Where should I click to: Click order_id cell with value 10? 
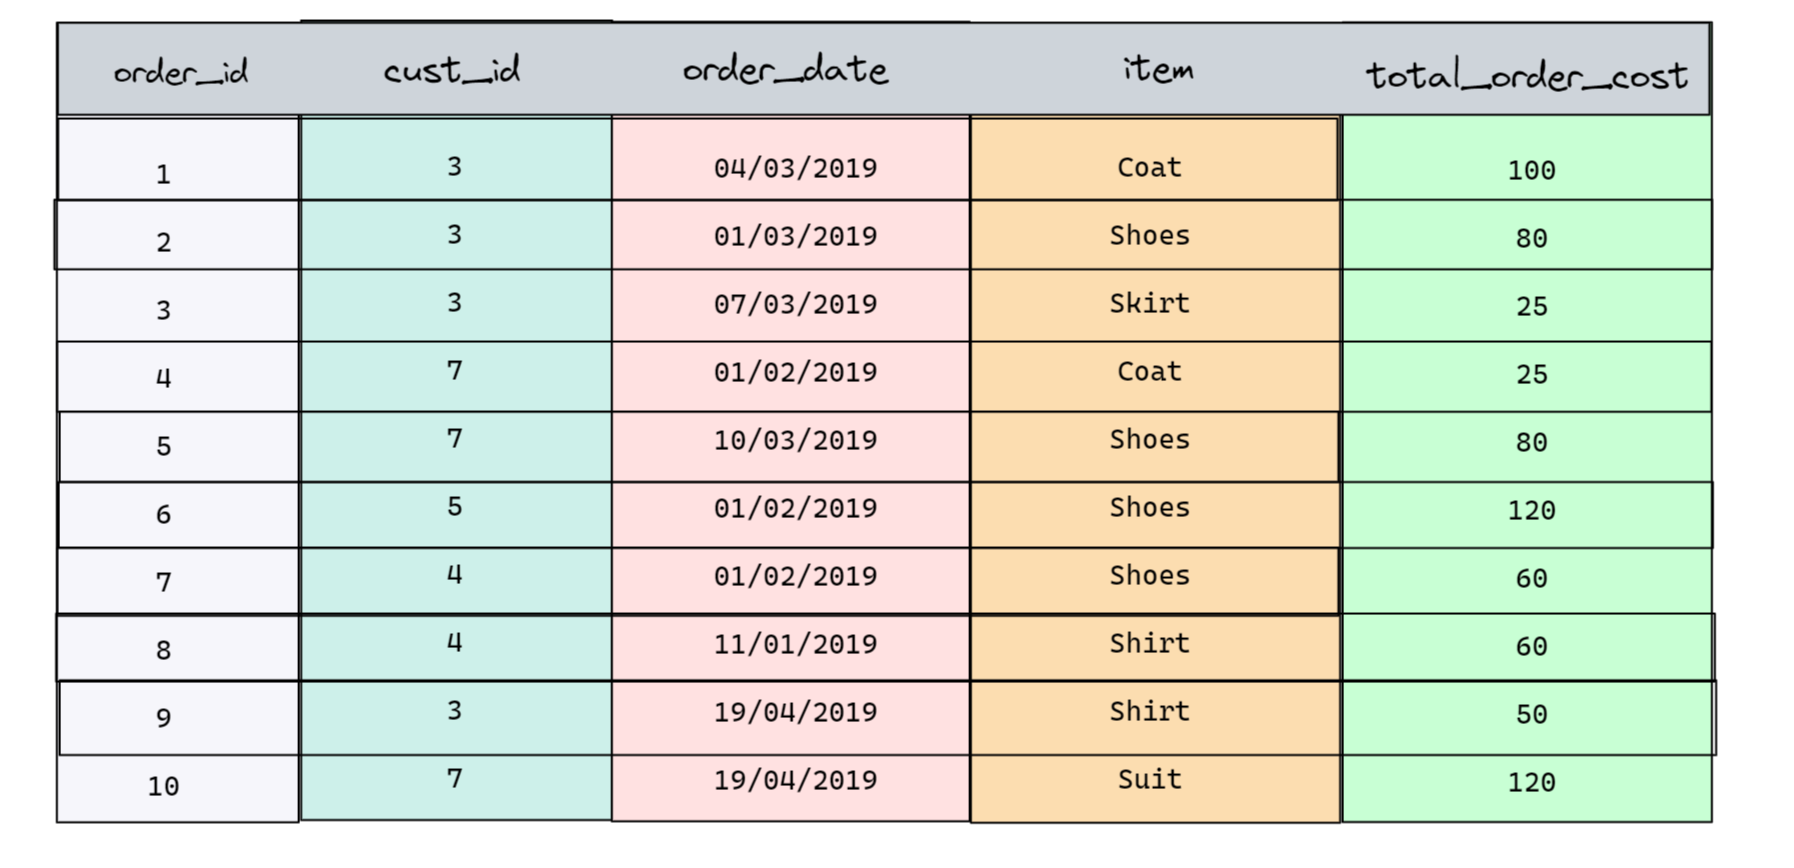(x=178, y=788)
